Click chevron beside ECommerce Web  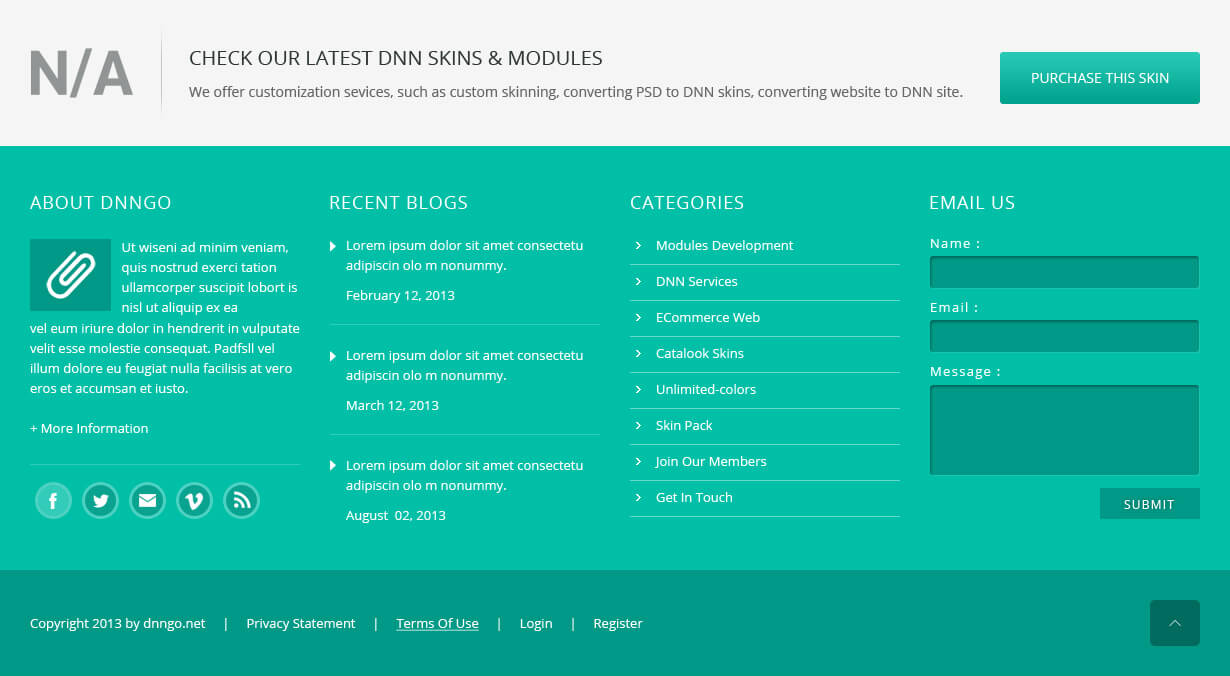click(638, 317)
